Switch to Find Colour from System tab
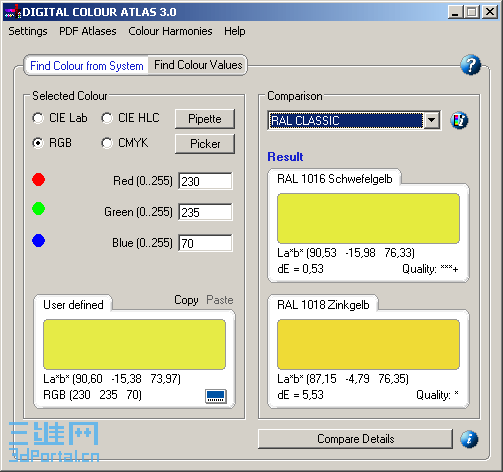 tap(87, 66)
